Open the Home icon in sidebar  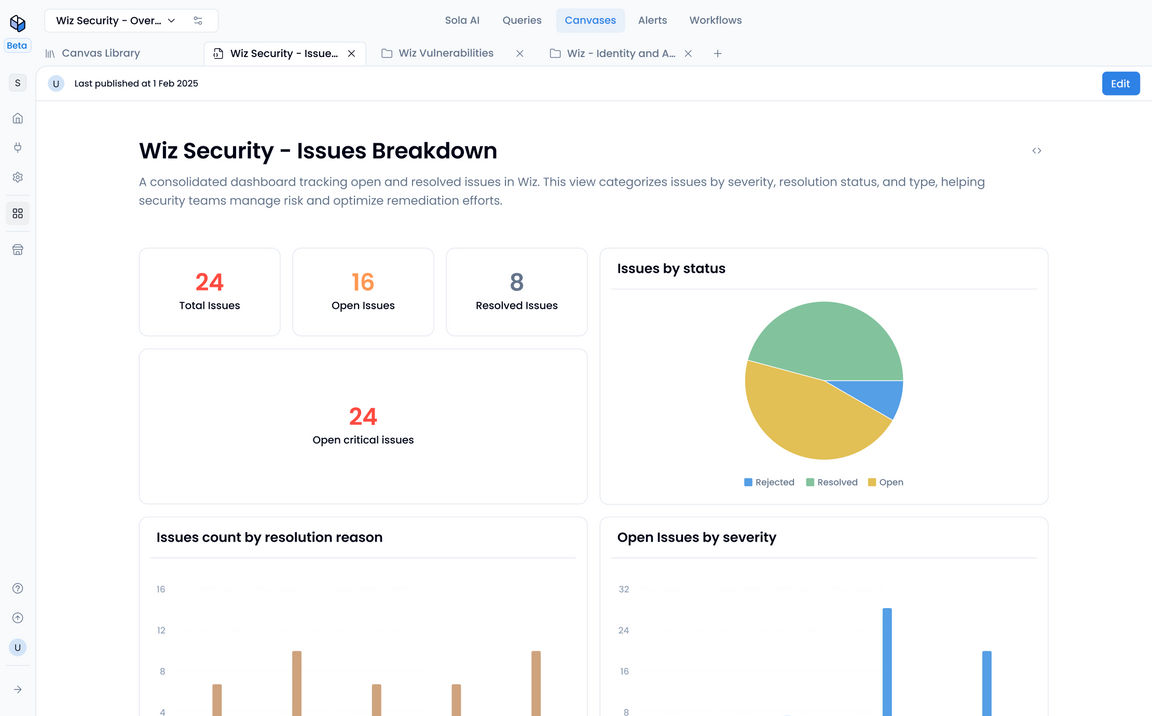tap(18, 118)
